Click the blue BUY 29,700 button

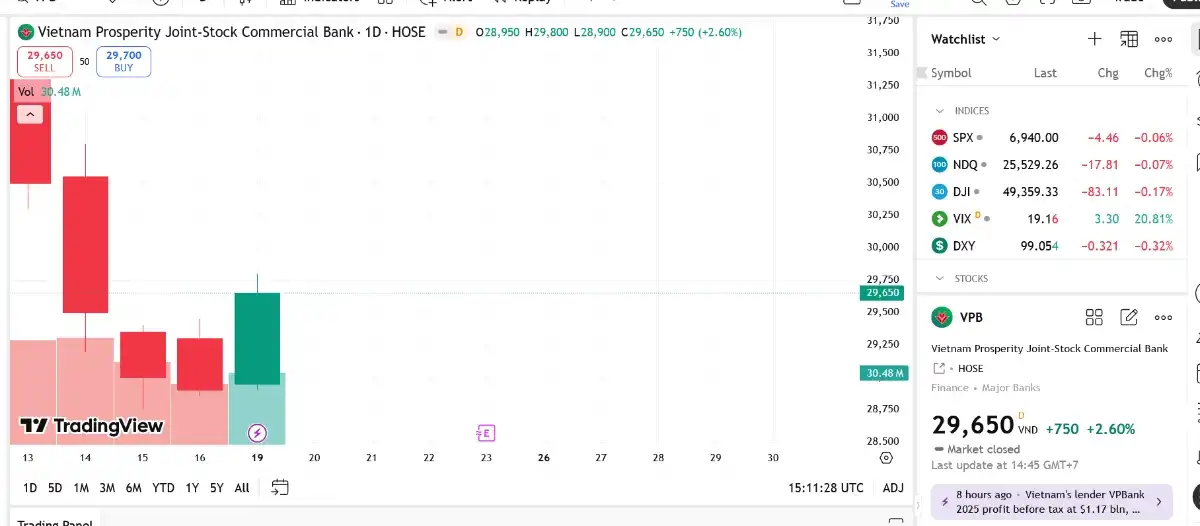point(124,61)
